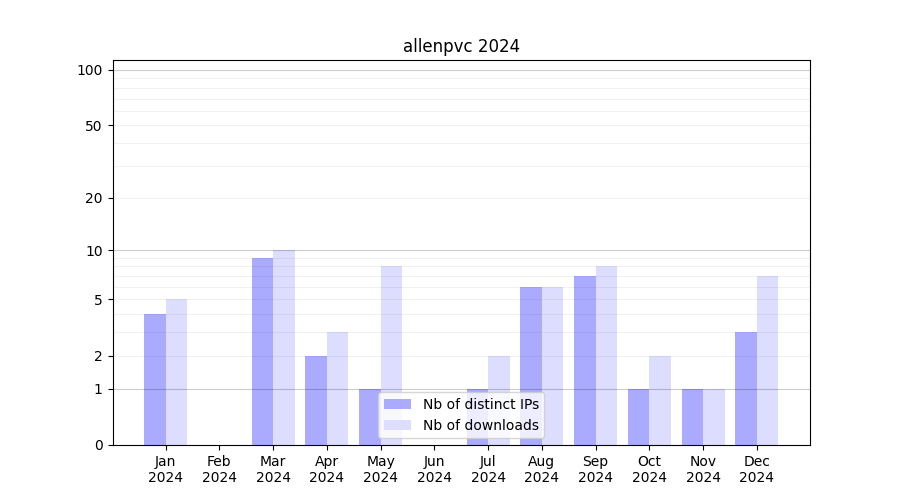Click the March distinct IPs bar
The image size is (900, 500).
coord(262,351)
